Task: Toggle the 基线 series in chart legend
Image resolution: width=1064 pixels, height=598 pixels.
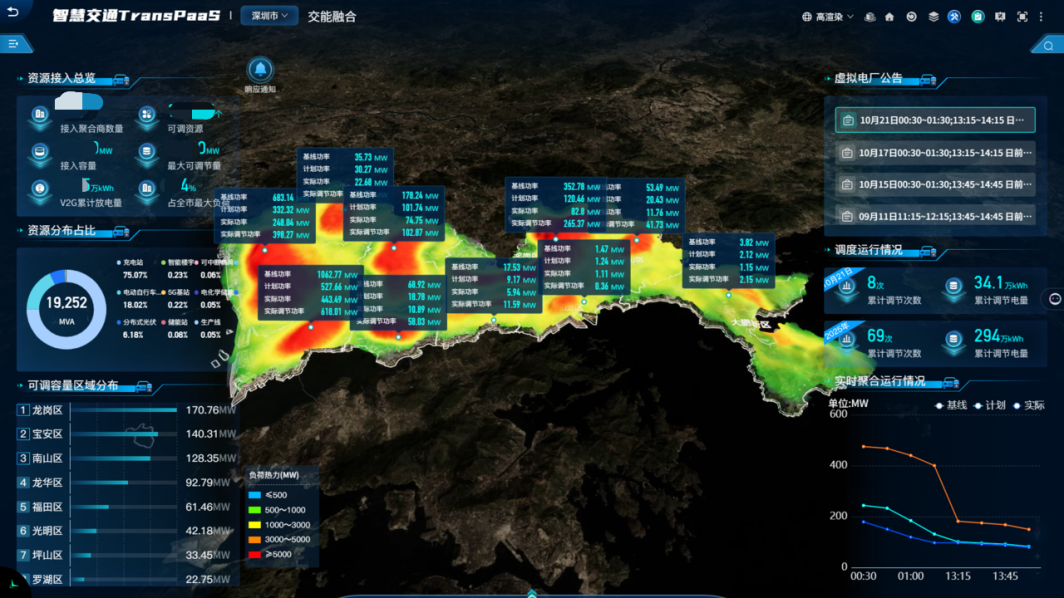Action: coord(950,405)
